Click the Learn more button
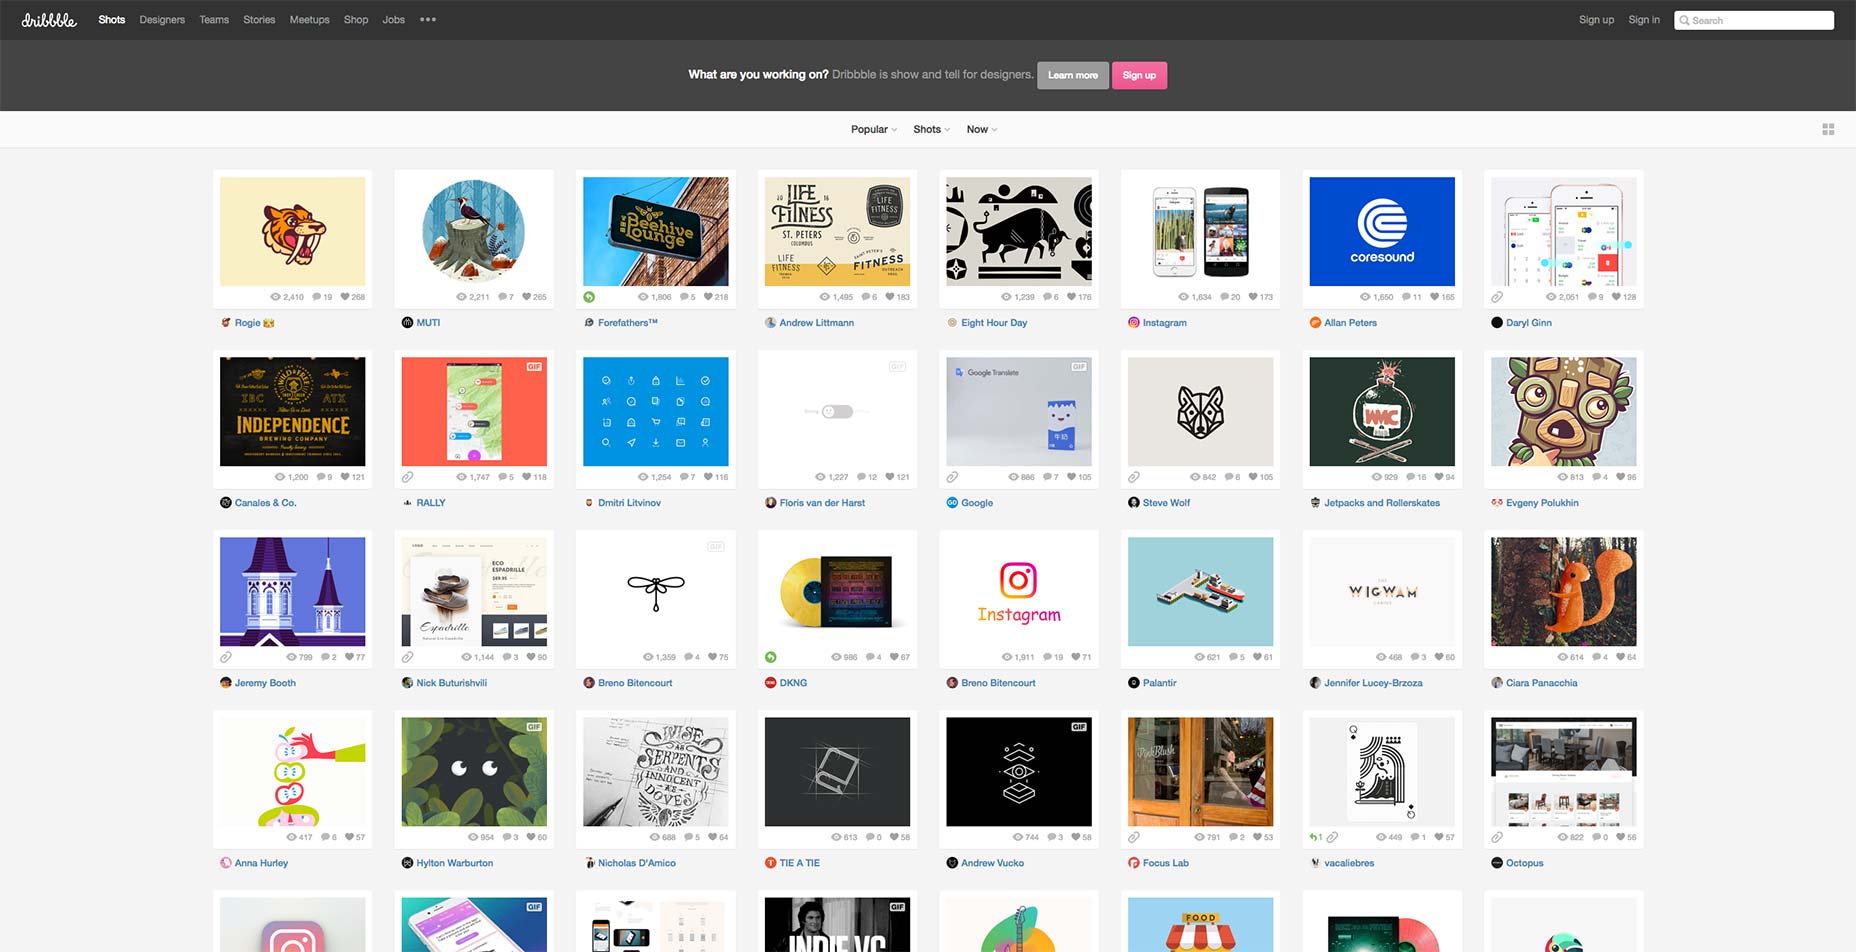 pyautogui.click(x=1073, y=75)
